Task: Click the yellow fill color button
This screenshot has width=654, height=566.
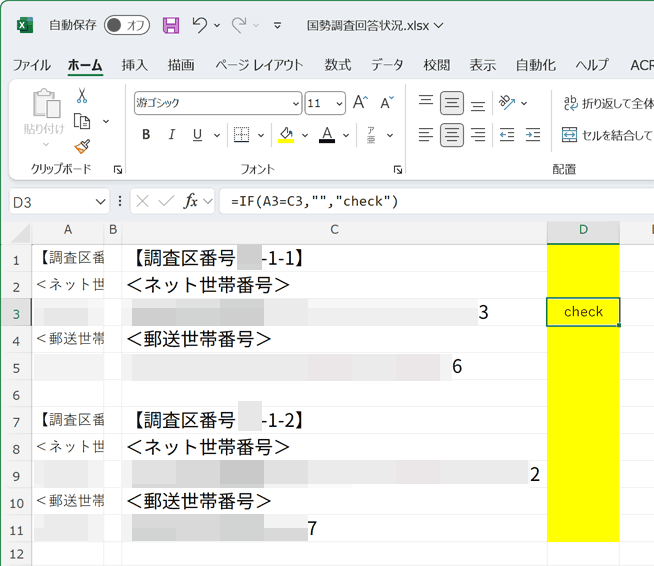Action: [286, 135]
